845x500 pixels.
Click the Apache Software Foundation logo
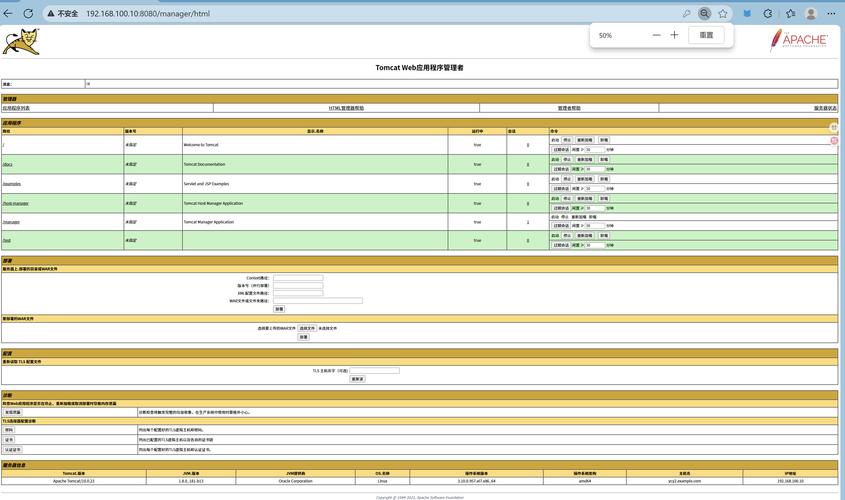click(799, 41)
